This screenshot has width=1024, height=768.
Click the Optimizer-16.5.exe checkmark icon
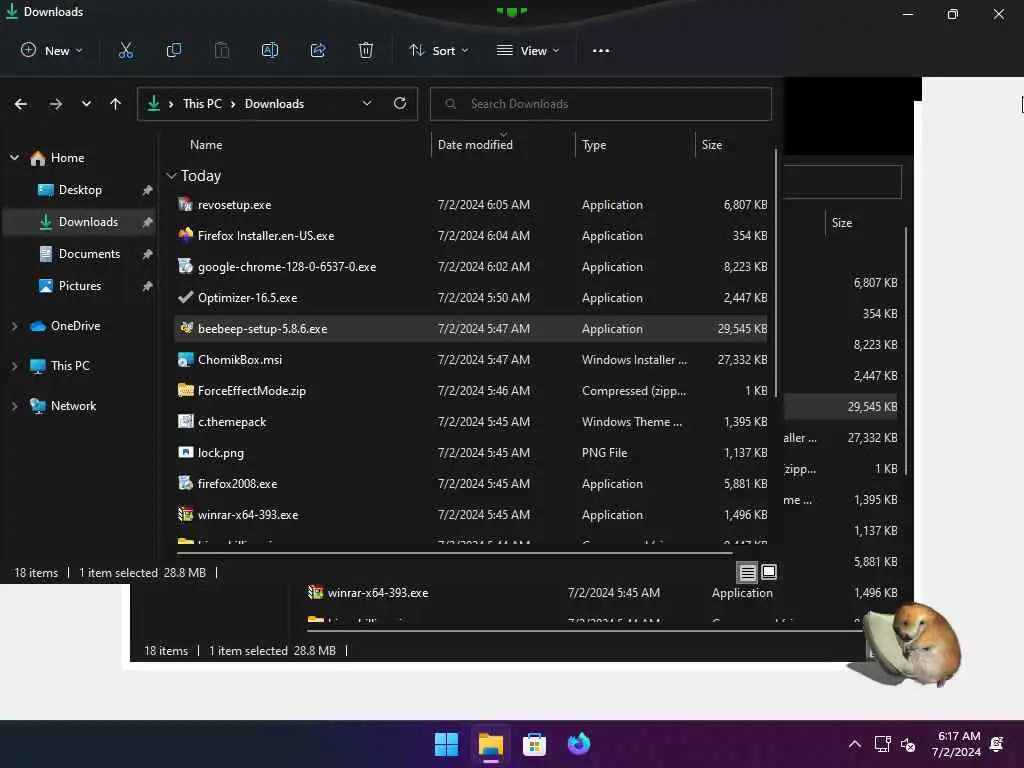[185, 297]
